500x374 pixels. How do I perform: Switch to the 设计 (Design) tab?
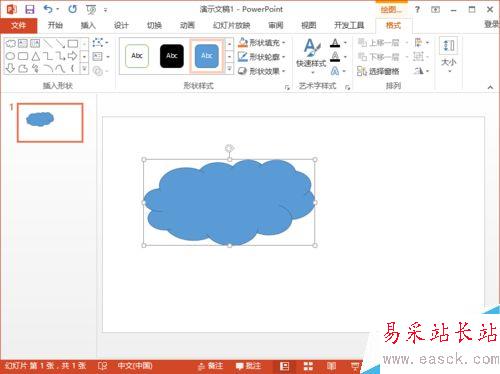(121, 25)
